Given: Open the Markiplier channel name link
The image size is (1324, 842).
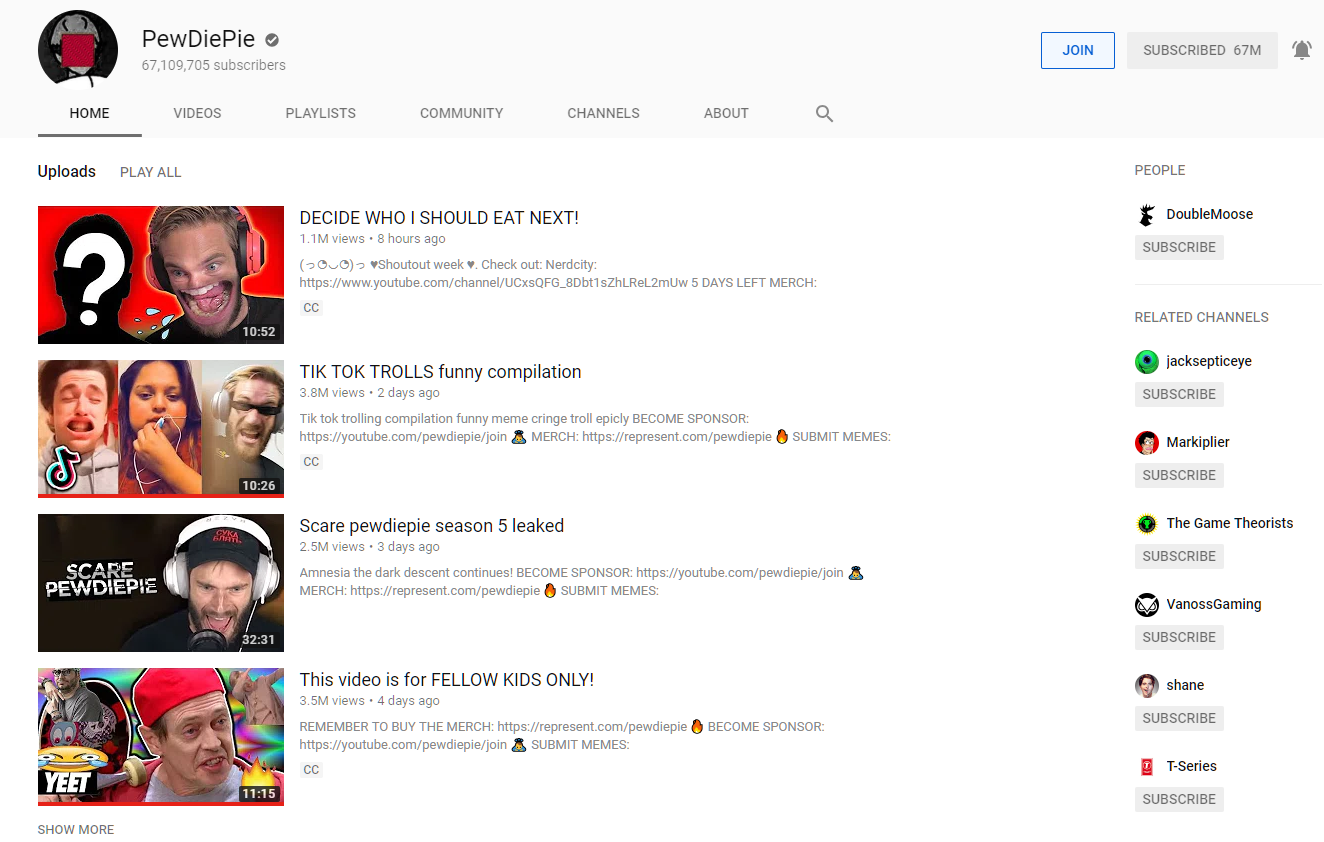Looking at the screenshot, I should pyautogui.click(x=1198, y=442).
